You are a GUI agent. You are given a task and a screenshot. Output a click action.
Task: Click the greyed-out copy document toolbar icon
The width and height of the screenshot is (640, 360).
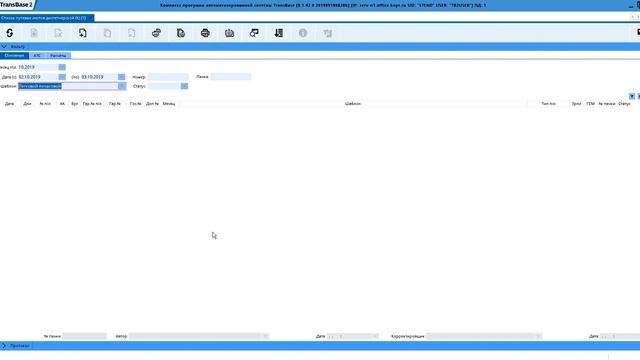click(107, 33)
